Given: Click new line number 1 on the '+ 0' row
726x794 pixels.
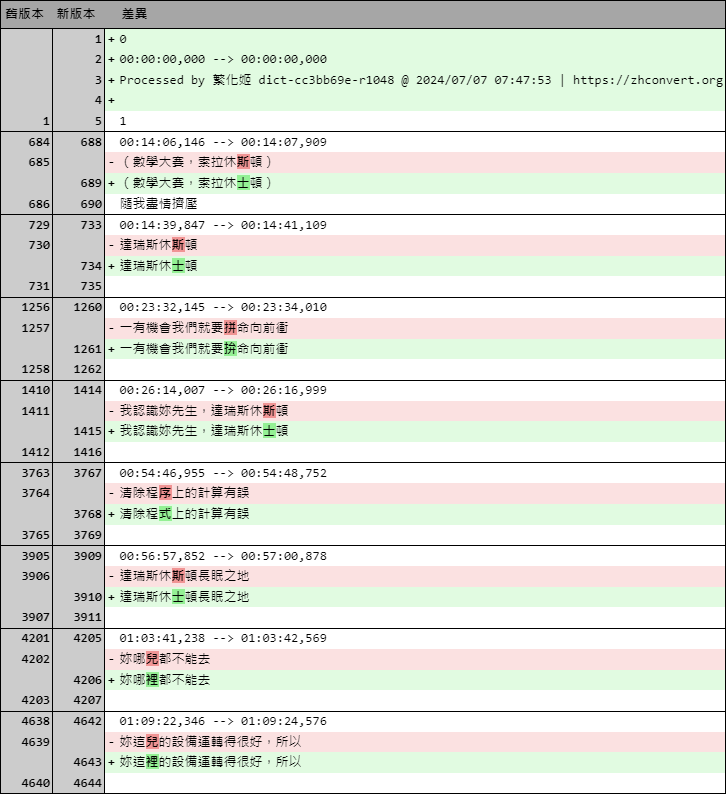Looking at the screenshot, I should (x=98, y=39).
